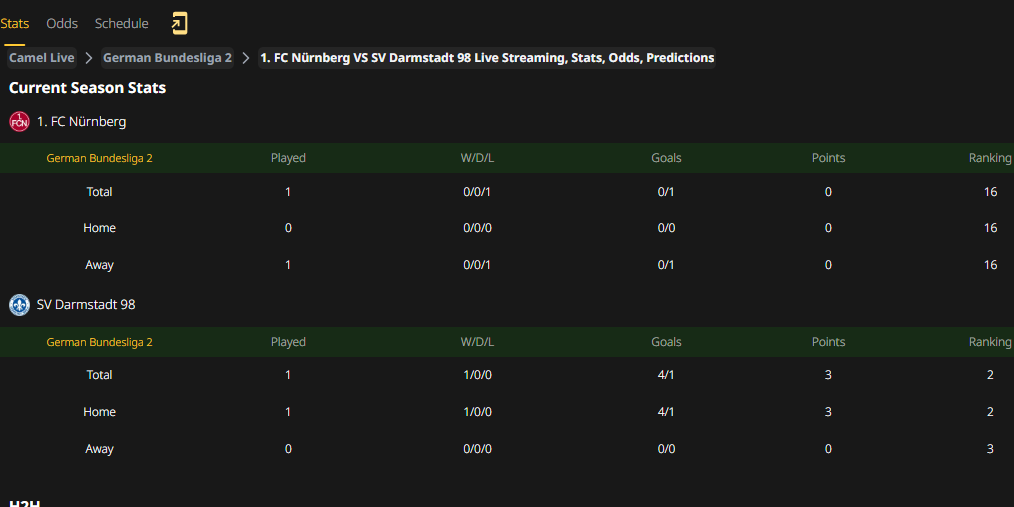Switch to the Stats tab

14,24
